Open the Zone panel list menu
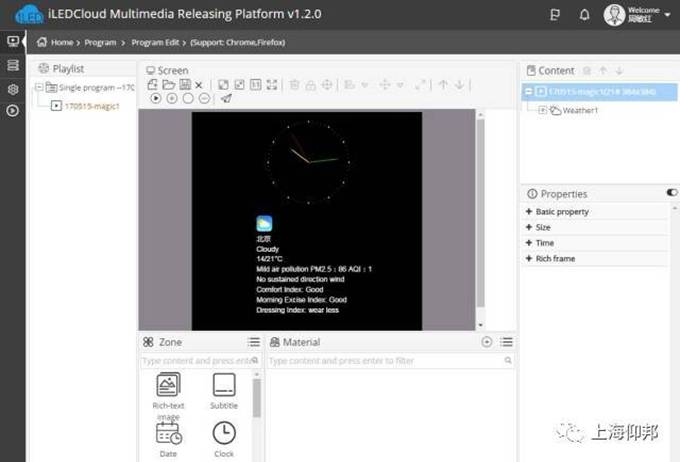Screen dimensions: 680x462 254,342
